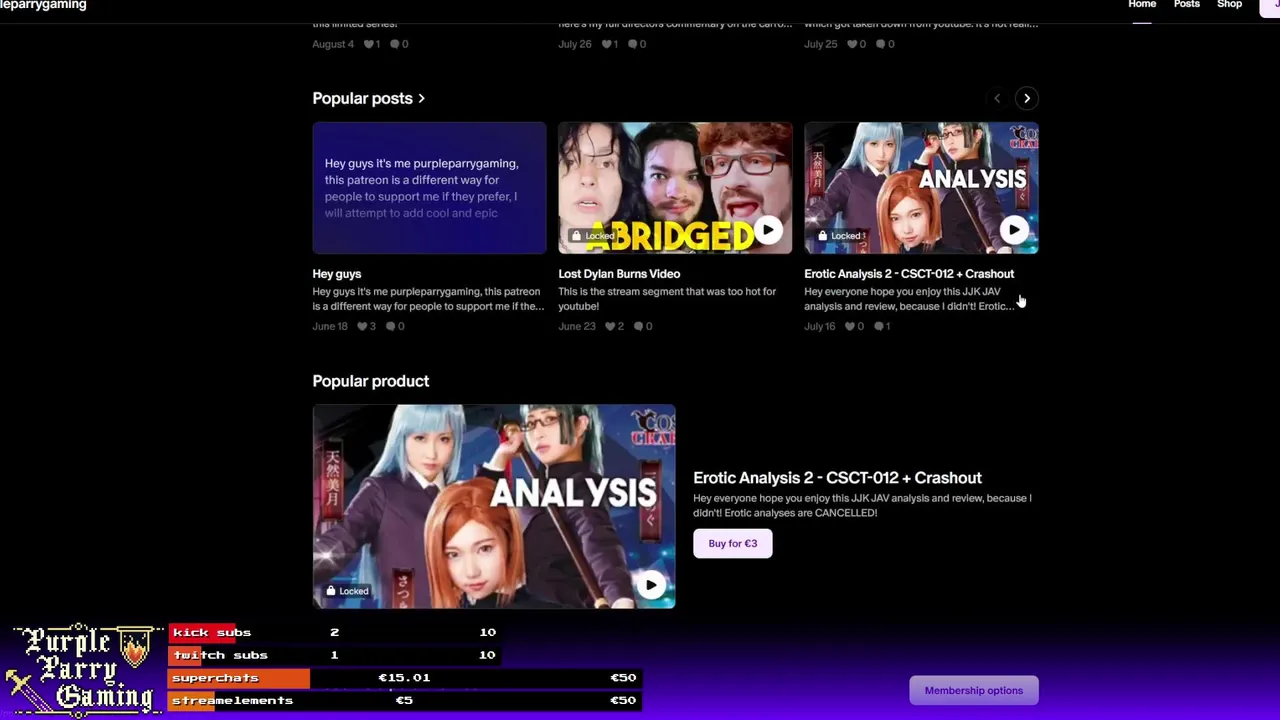Click heart icon on August 4 post
Viewport: 1280px width, 720px height.
click(369, 44)
